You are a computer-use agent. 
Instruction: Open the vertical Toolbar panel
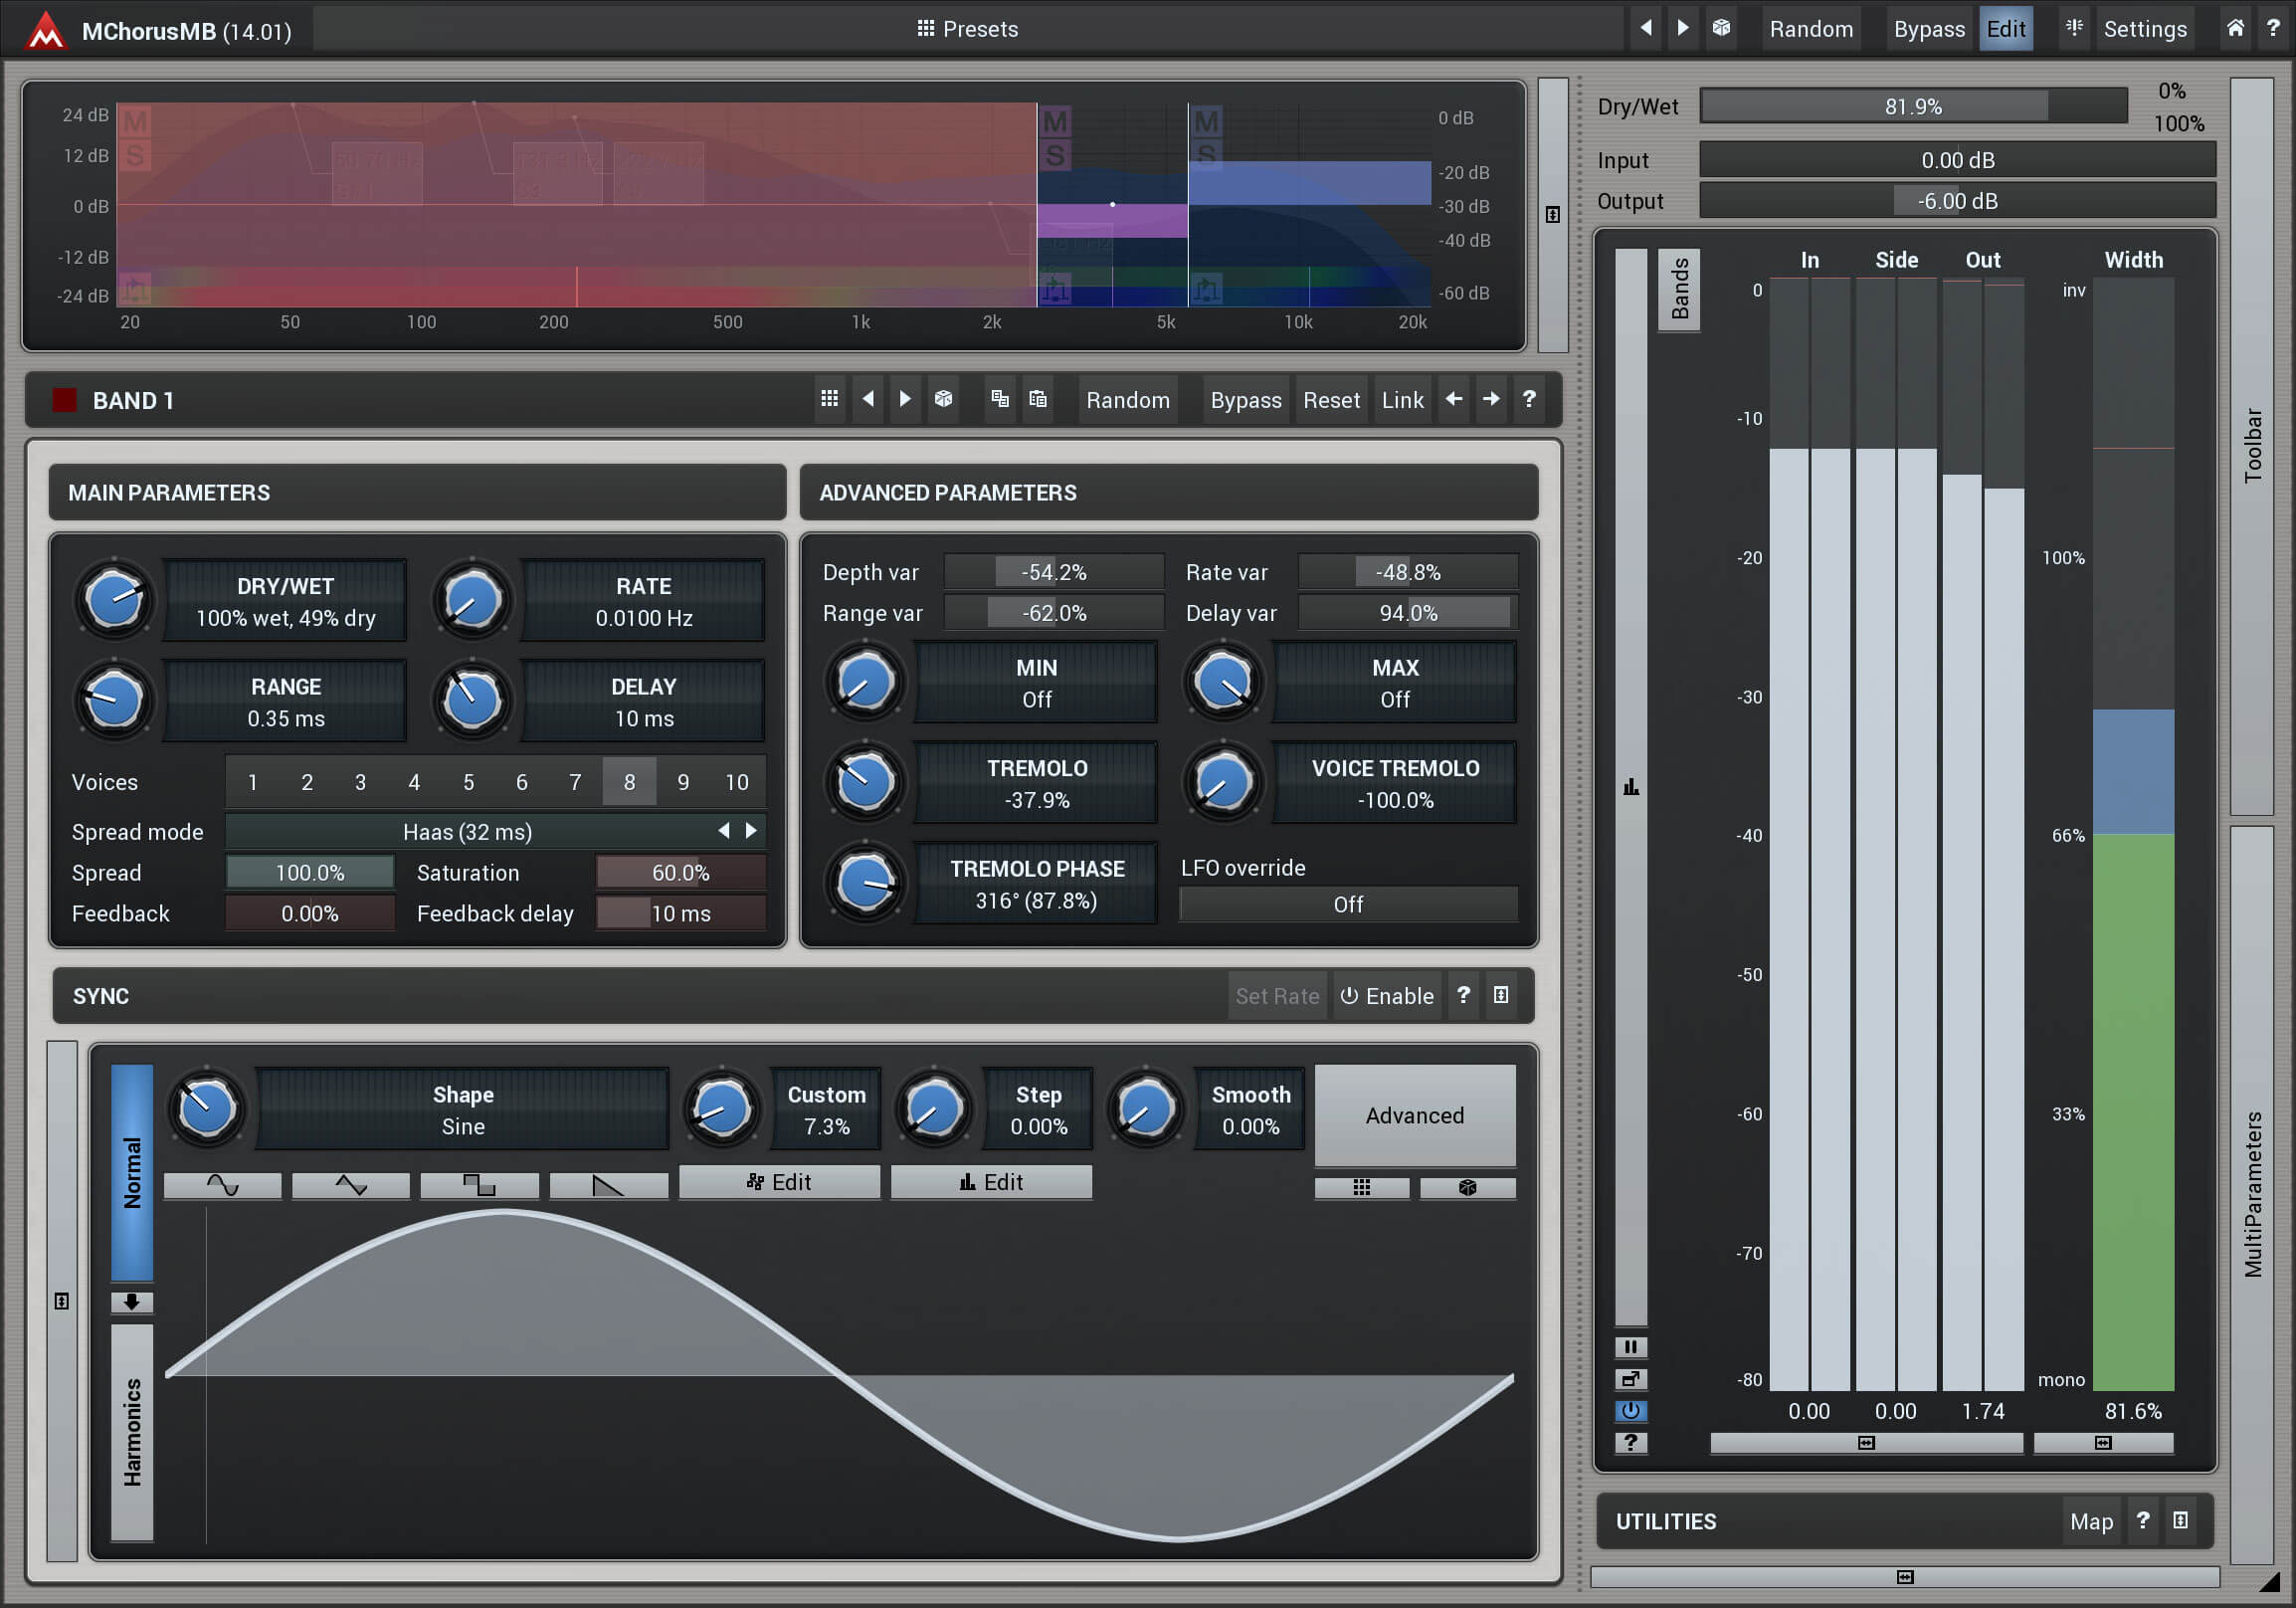(x=2253, y=446)
